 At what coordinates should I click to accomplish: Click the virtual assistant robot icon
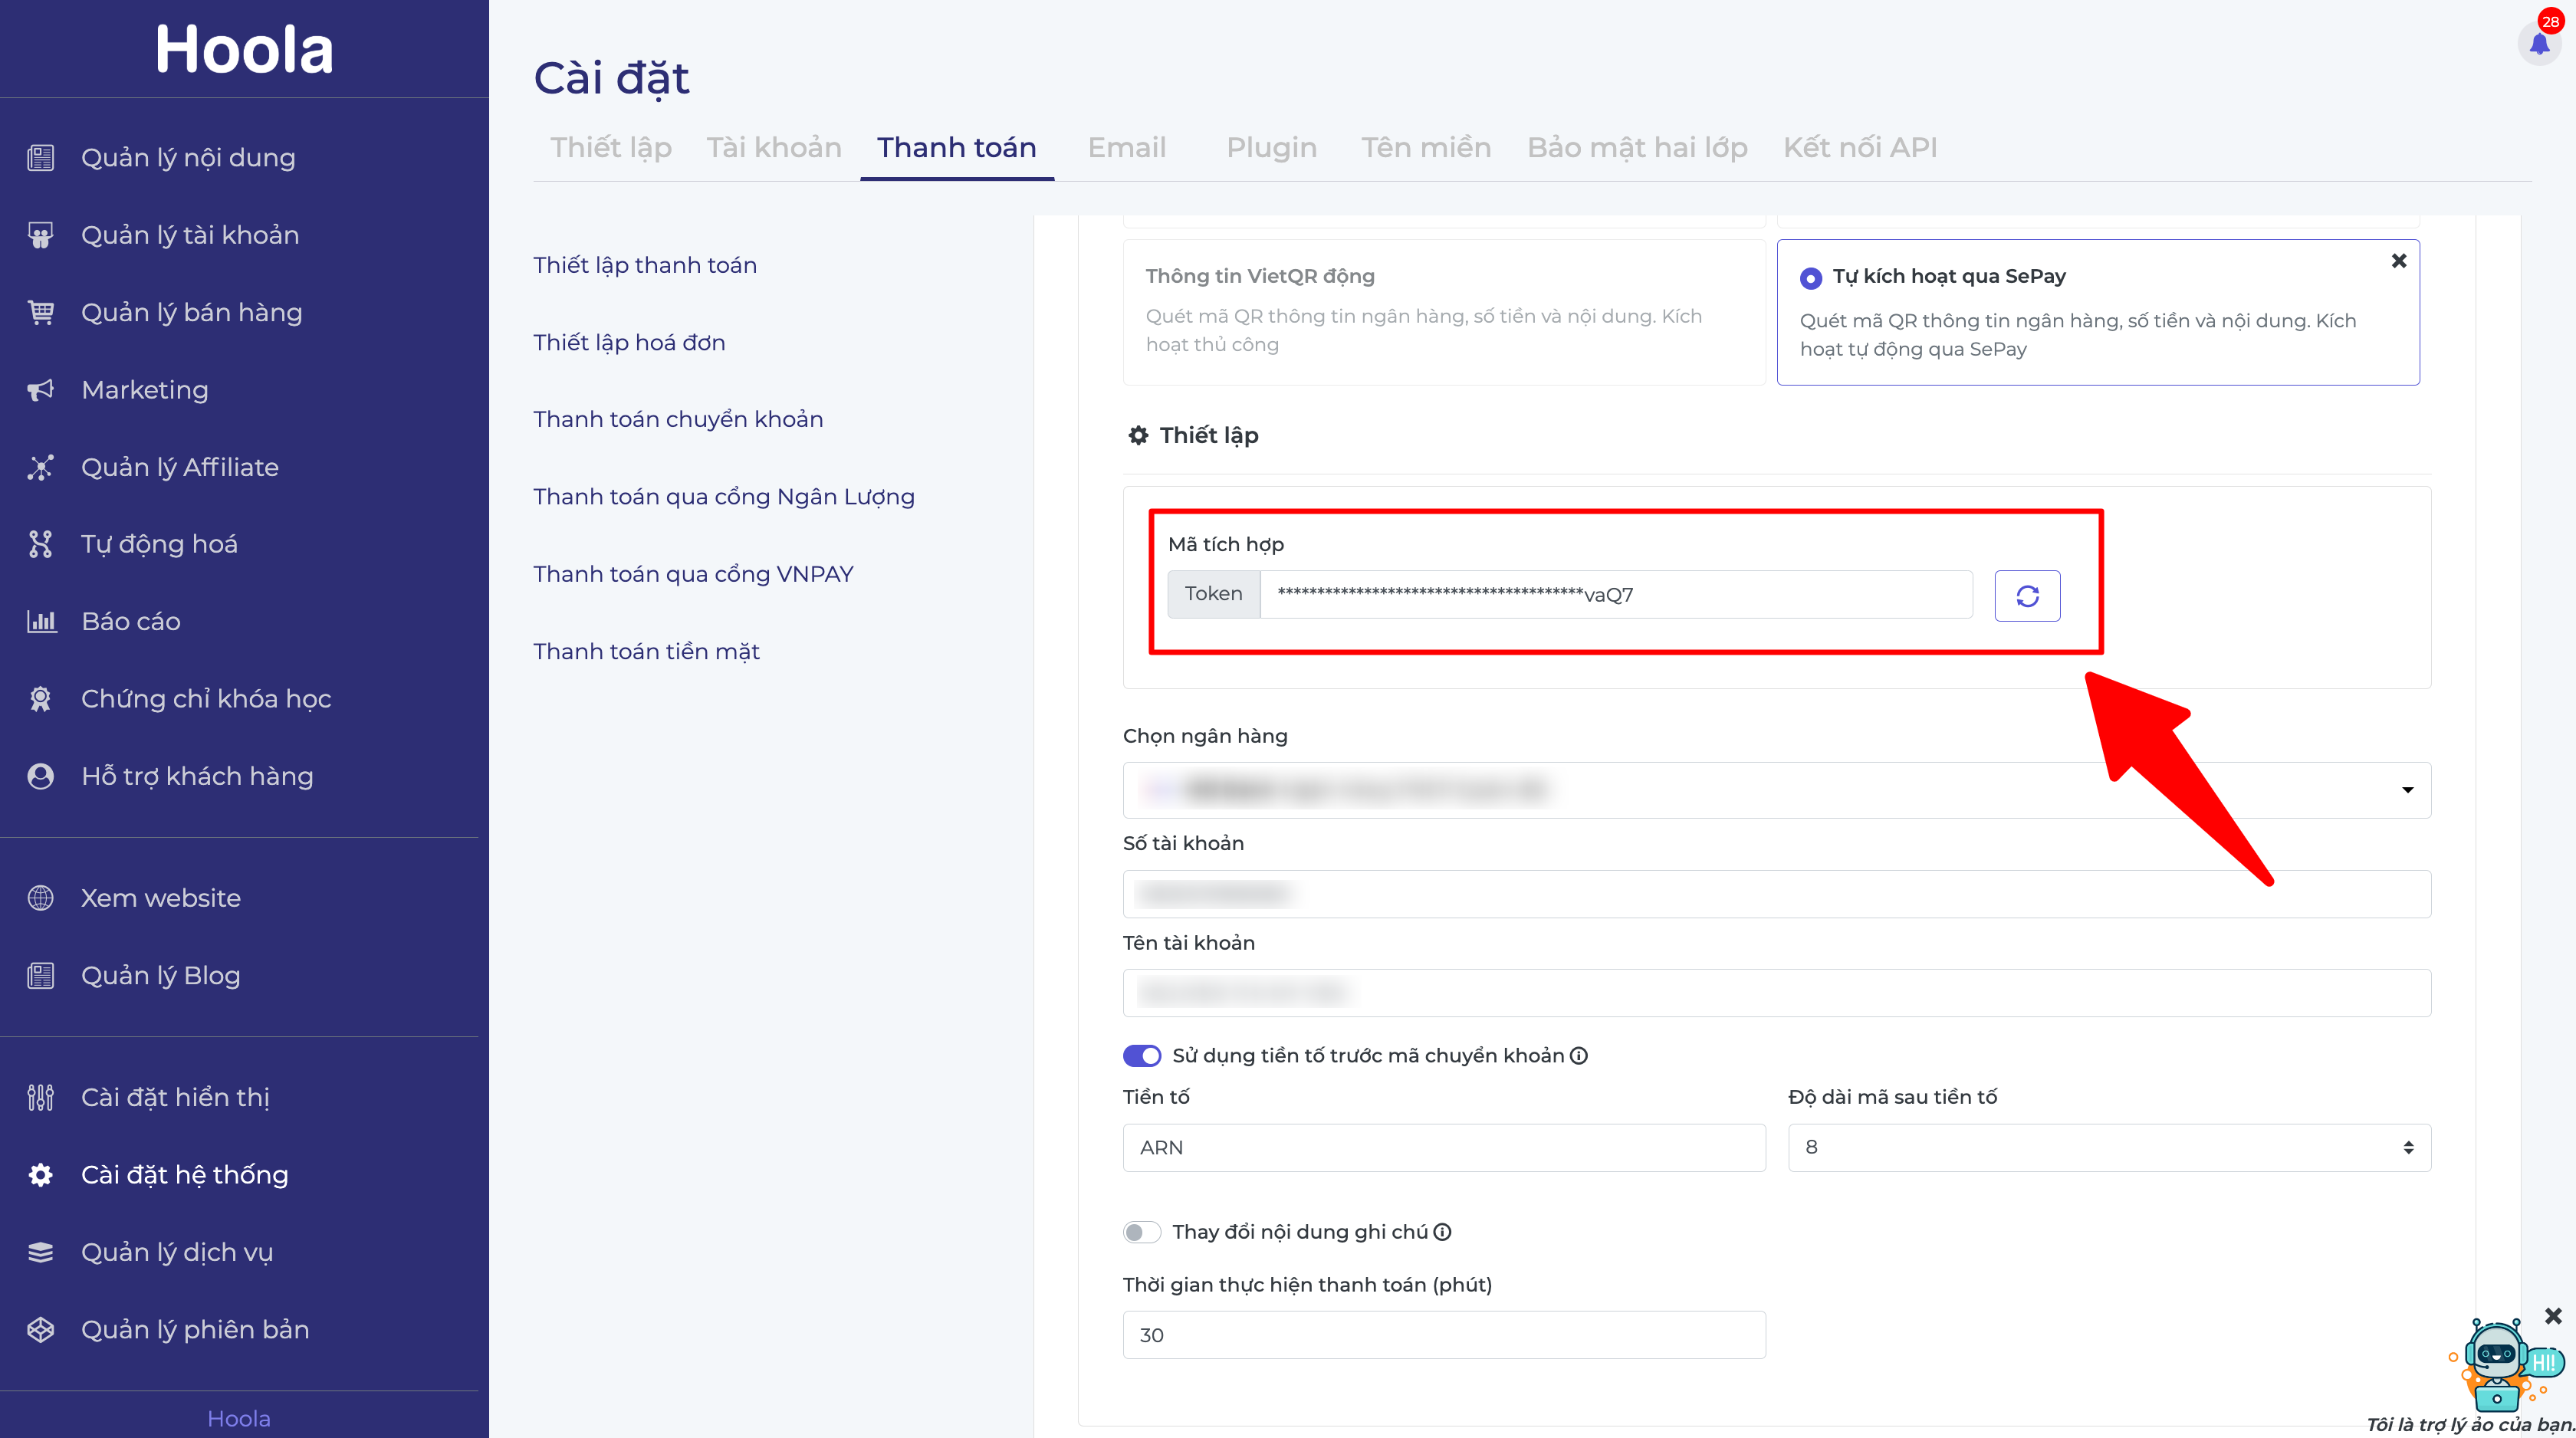[2496, 1364]
